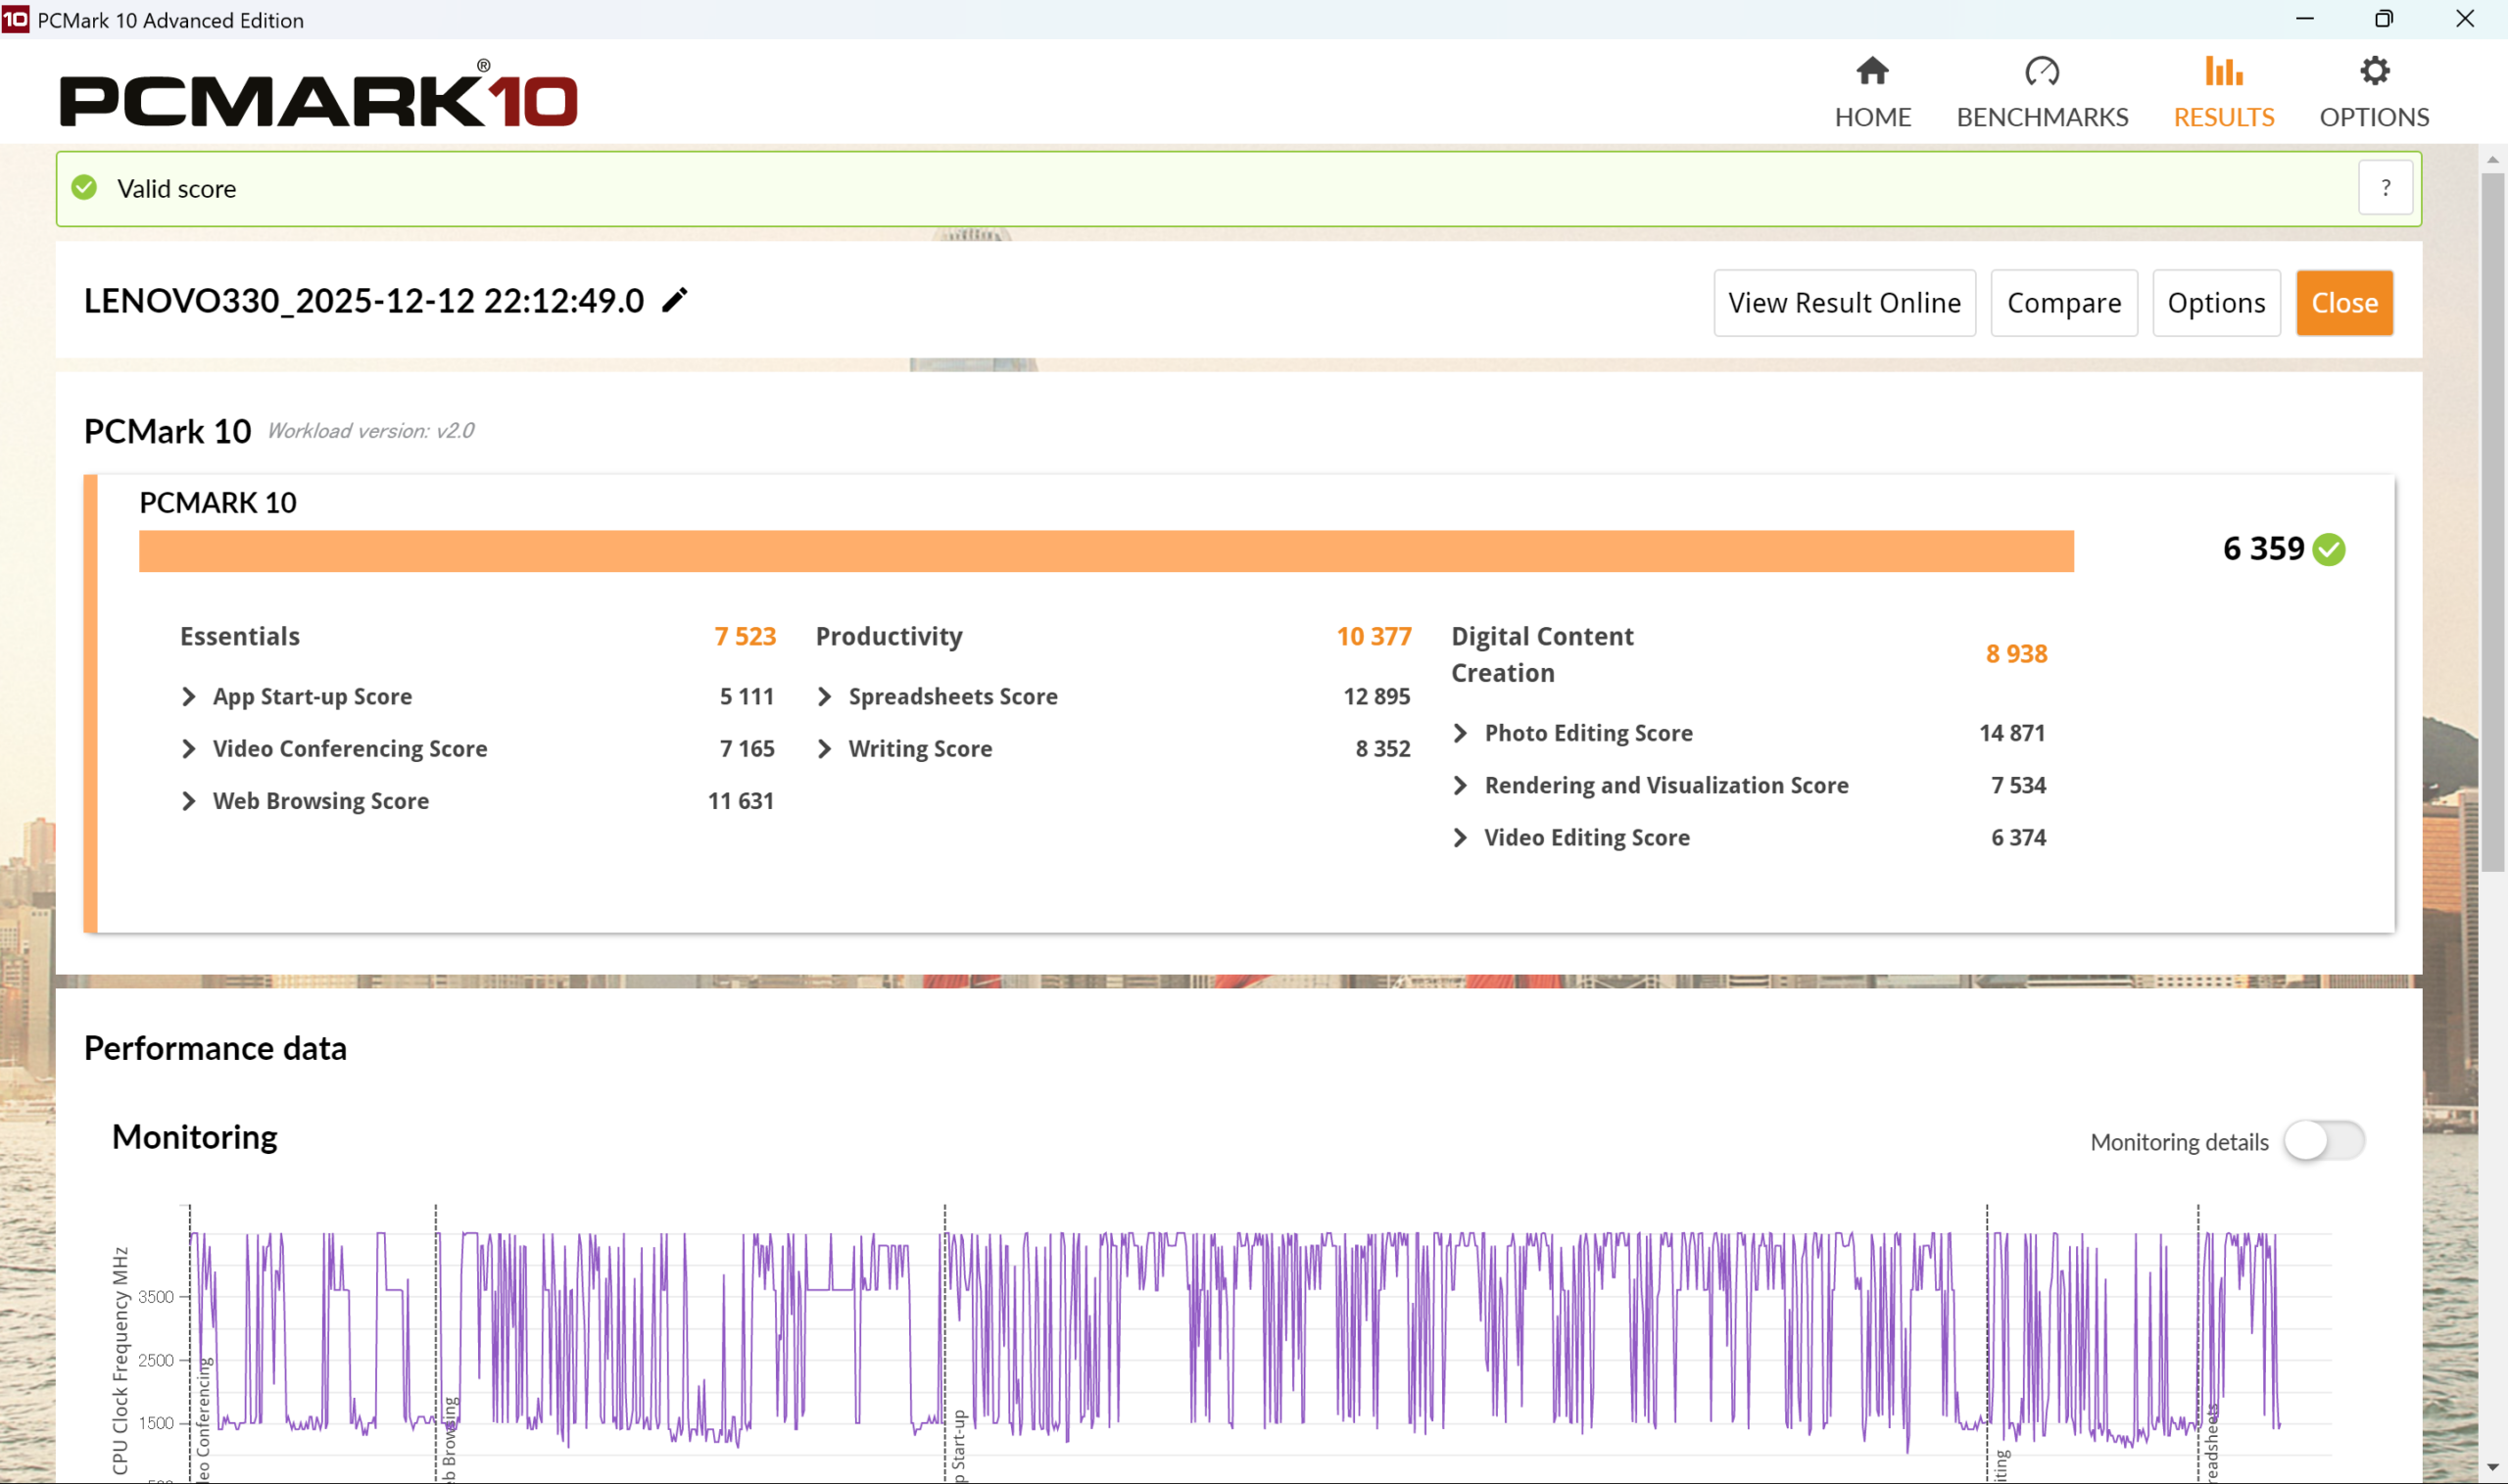Click the vertical scrollbar down arrow

pos(2492,1467)
